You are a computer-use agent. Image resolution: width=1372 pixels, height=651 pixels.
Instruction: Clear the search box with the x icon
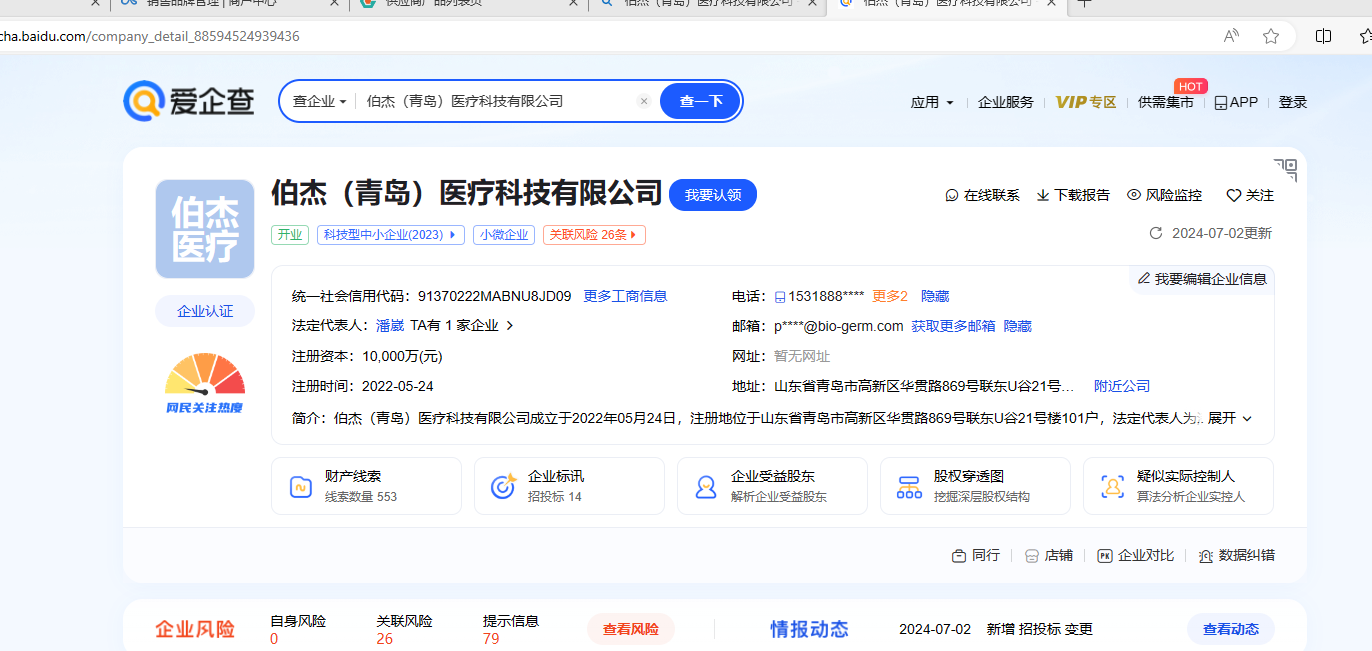tap(644, 101)
